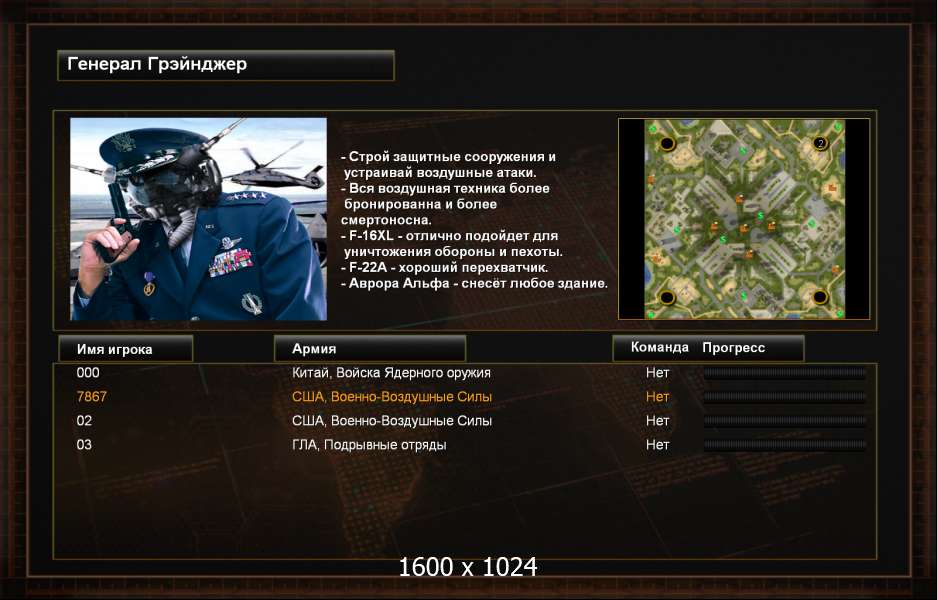The height and width of the screenshot is (600, 937).
Task: Click the "Армия" column header
Action: pos(369,348)
